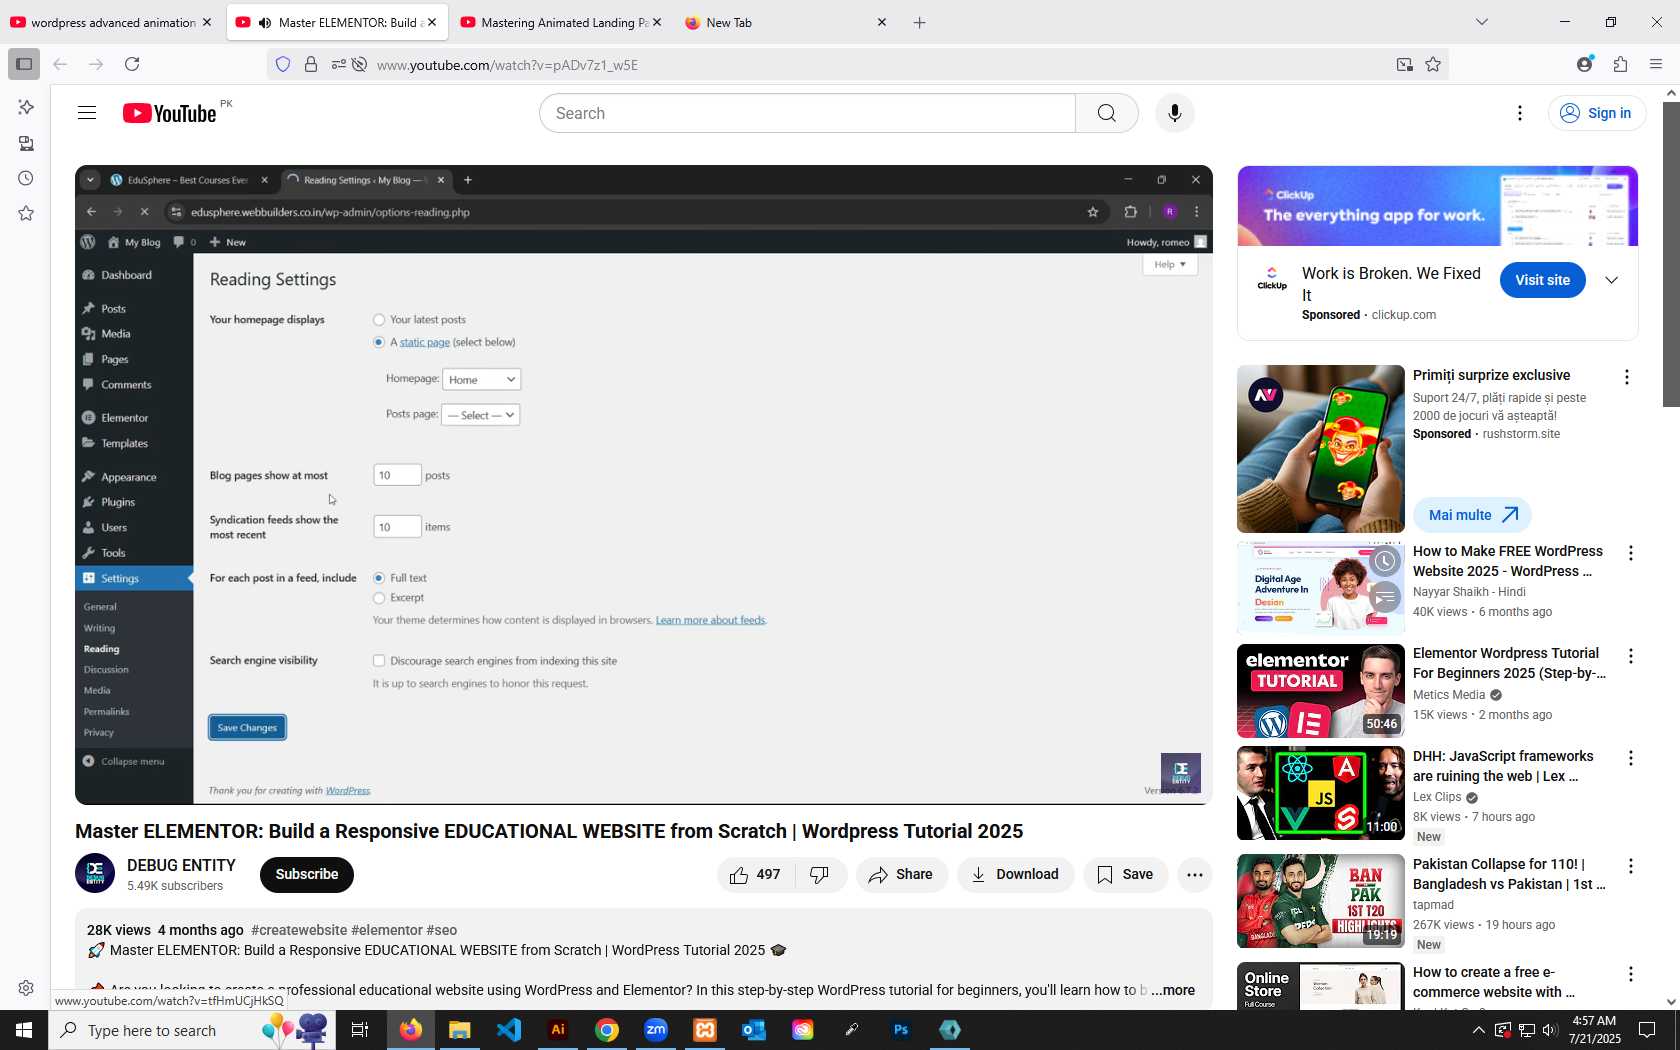Open the AI chatbot sparkle sidebar icon
1680x1050 pixels.
click(x=26, y=107)
